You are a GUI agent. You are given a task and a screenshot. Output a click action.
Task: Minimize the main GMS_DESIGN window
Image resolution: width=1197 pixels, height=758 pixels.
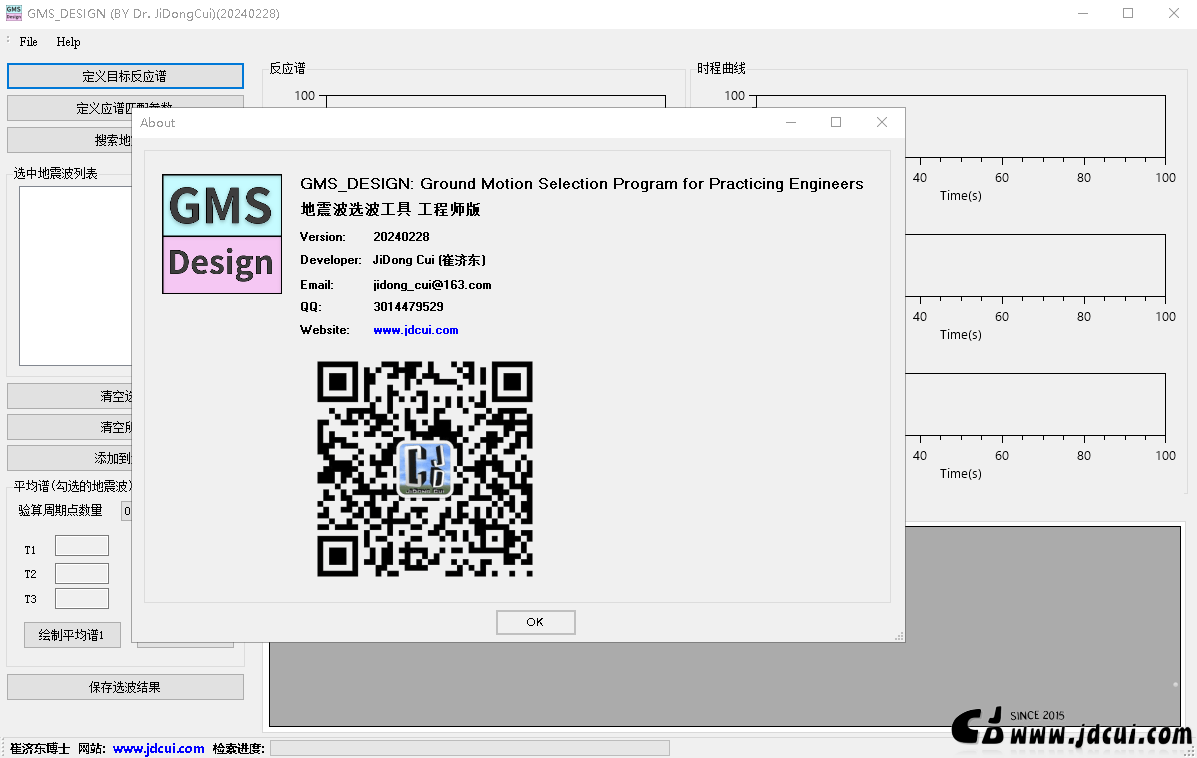(1082, 13)
